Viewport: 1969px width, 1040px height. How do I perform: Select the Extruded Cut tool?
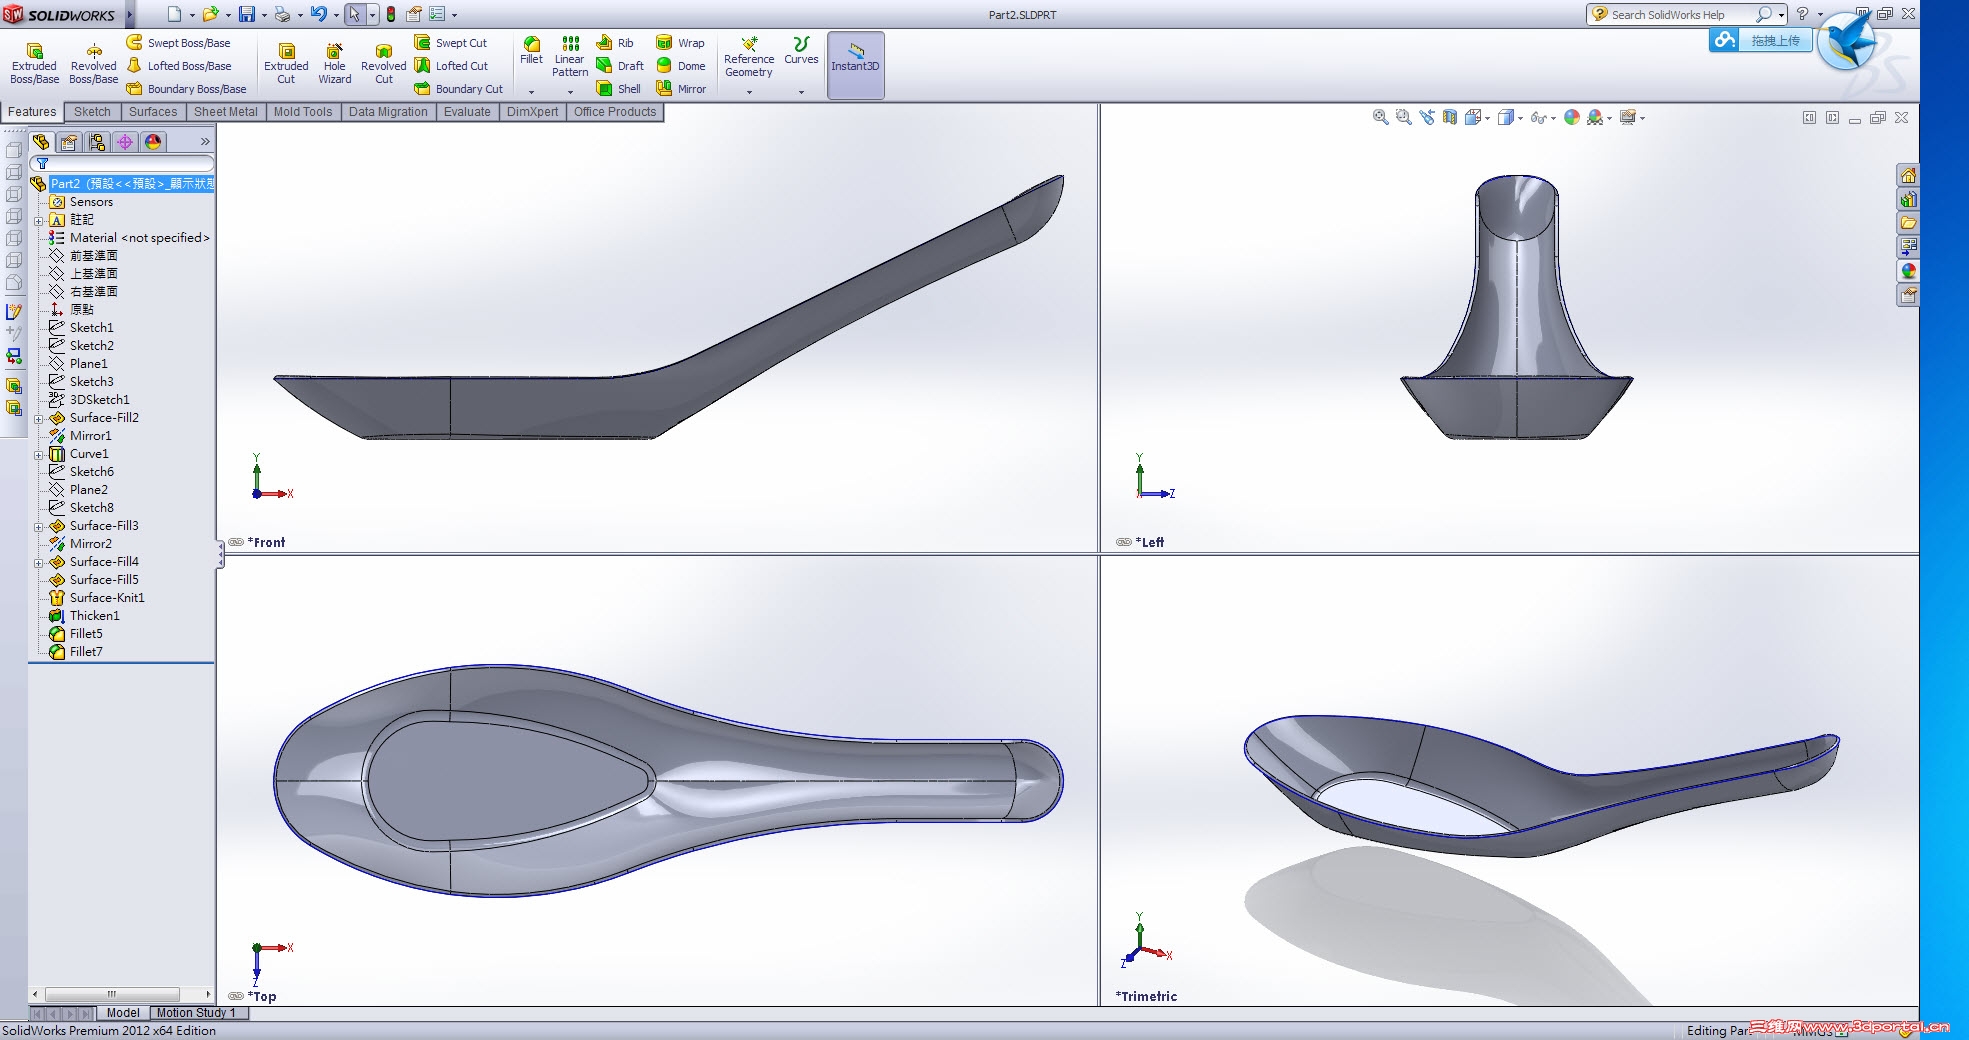click(286, 64)
